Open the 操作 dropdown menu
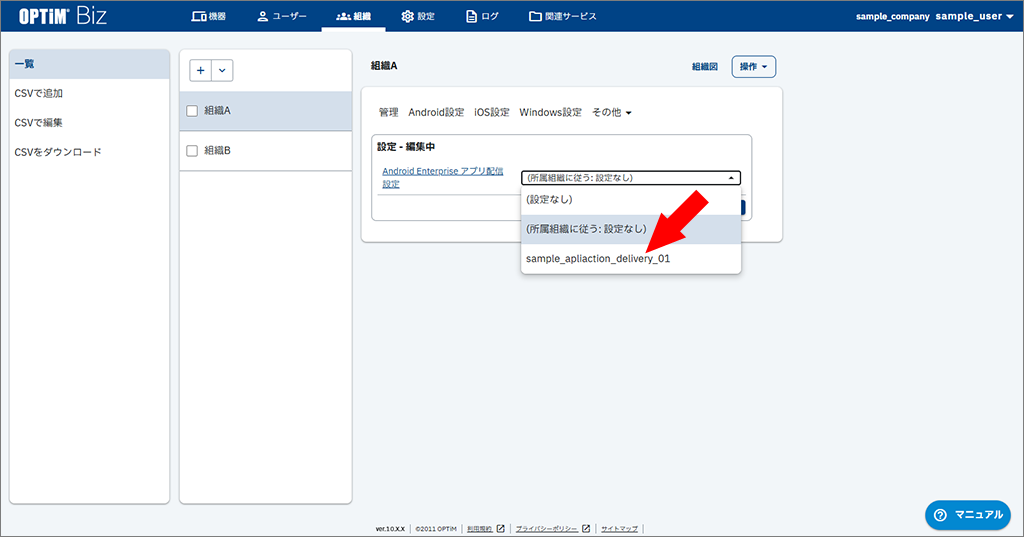This screenshot has height=537, width=1024. point(754,67)
